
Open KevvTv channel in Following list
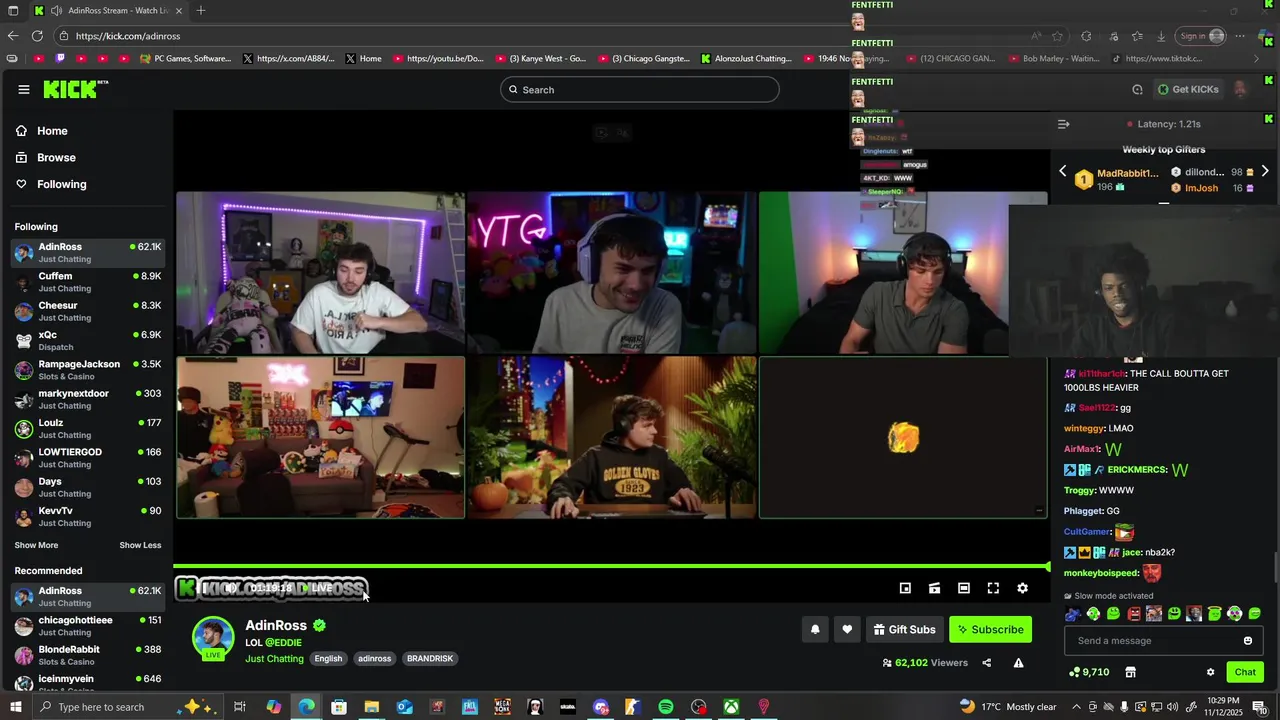(88, 517)
